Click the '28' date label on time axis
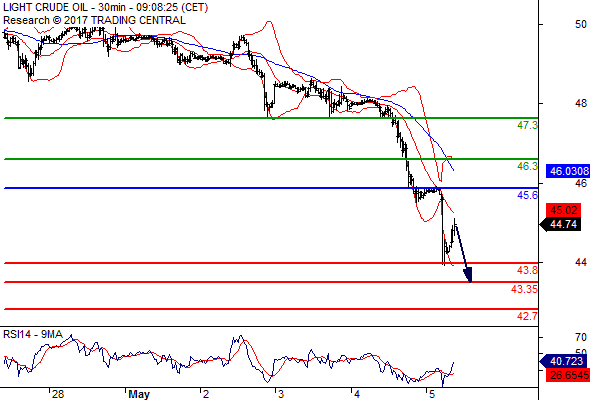This screenshot has width=590, height=400. pyautogui.click(x=58, y=394)
